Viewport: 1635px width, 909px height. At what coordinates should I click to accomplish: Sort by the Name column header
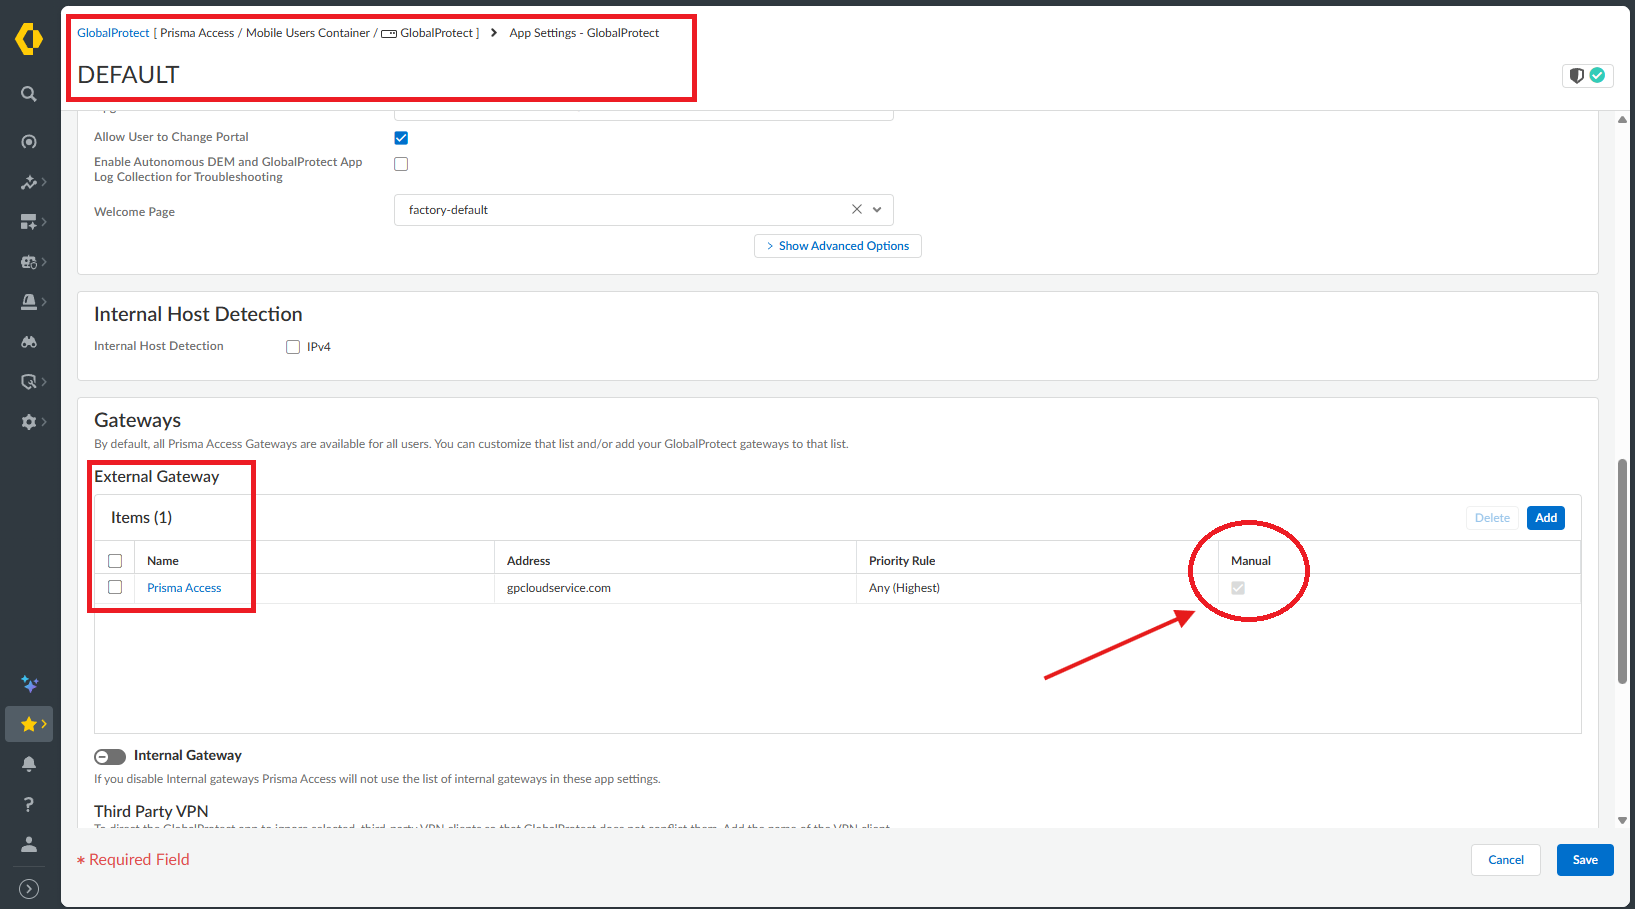[x=163, y=561]
